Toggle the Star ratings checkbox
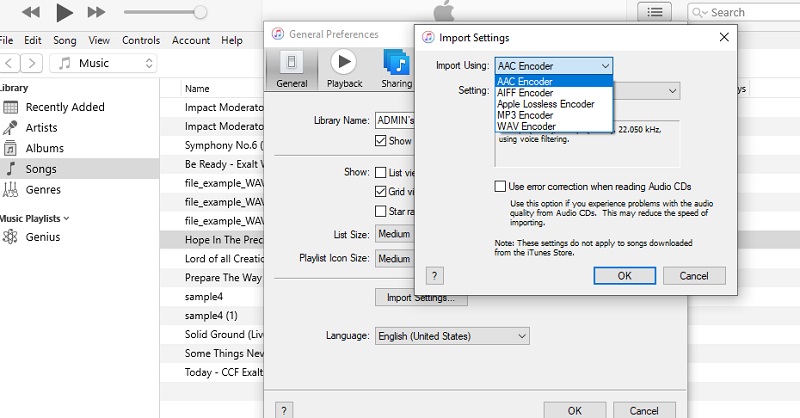The width and height of the screenshot is (800, 418). (x=381, y=211)
